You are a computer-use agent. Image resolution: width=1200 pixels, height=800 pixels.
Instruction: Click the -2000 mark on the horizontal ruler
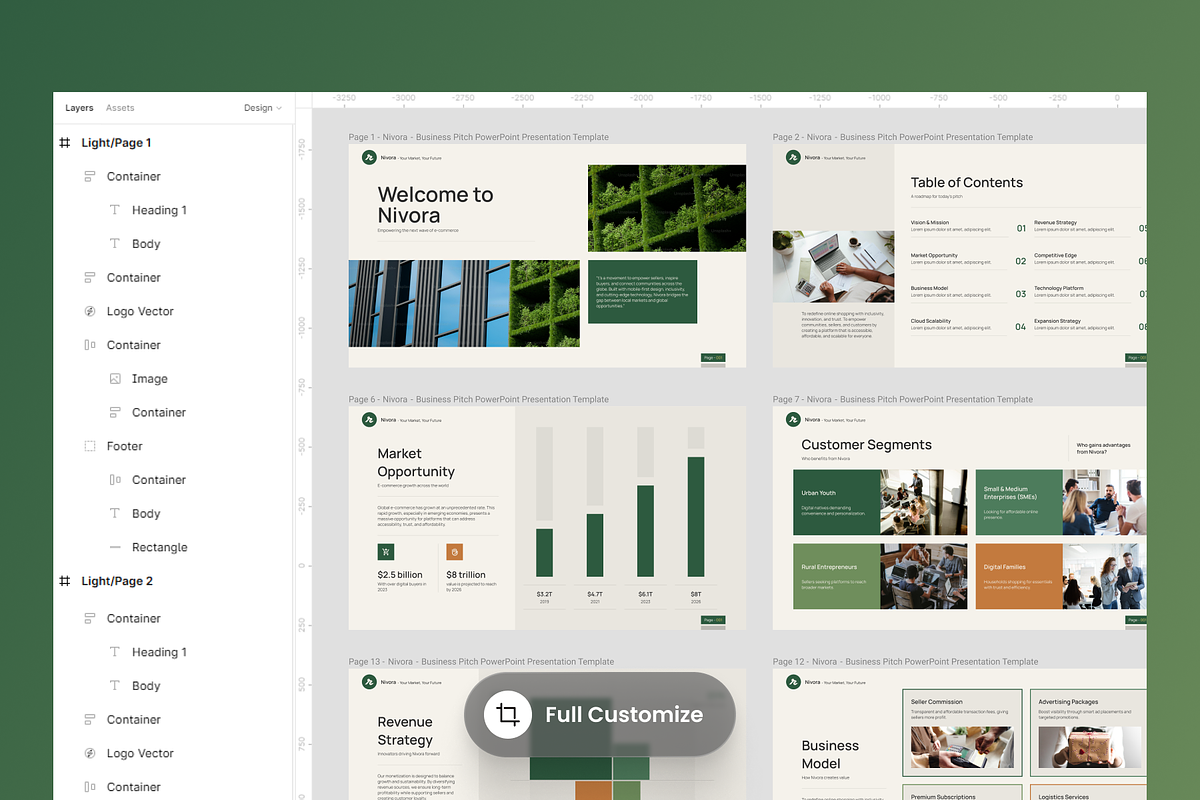(641, 99)
